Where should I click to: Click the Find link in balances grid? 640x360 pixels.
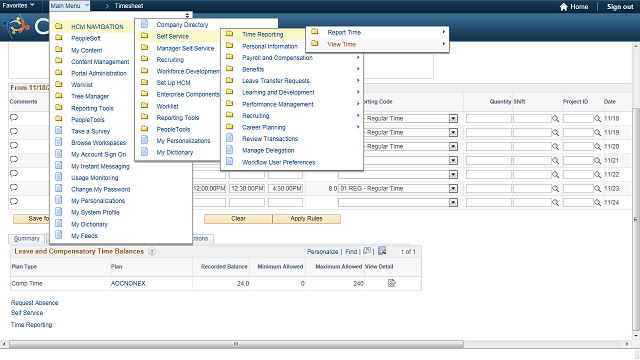351,252
